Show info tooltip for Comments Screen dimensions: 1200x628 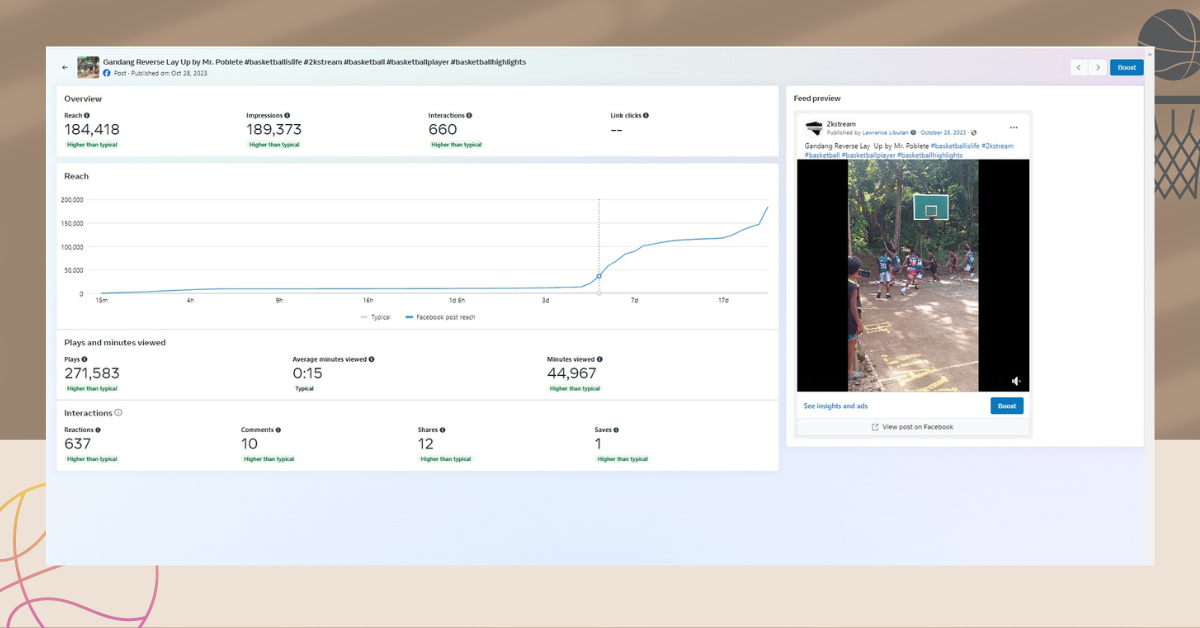point(278,430)
